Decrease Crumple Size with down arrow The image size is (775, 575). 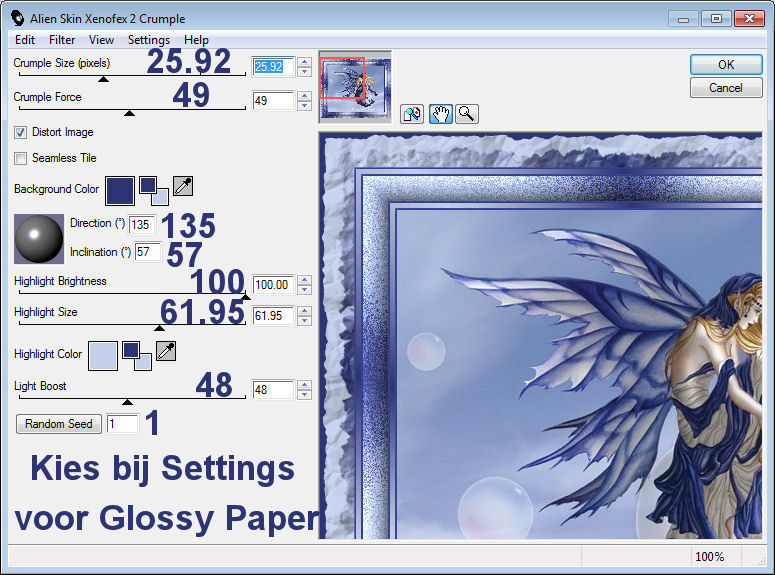pos(304,72)
